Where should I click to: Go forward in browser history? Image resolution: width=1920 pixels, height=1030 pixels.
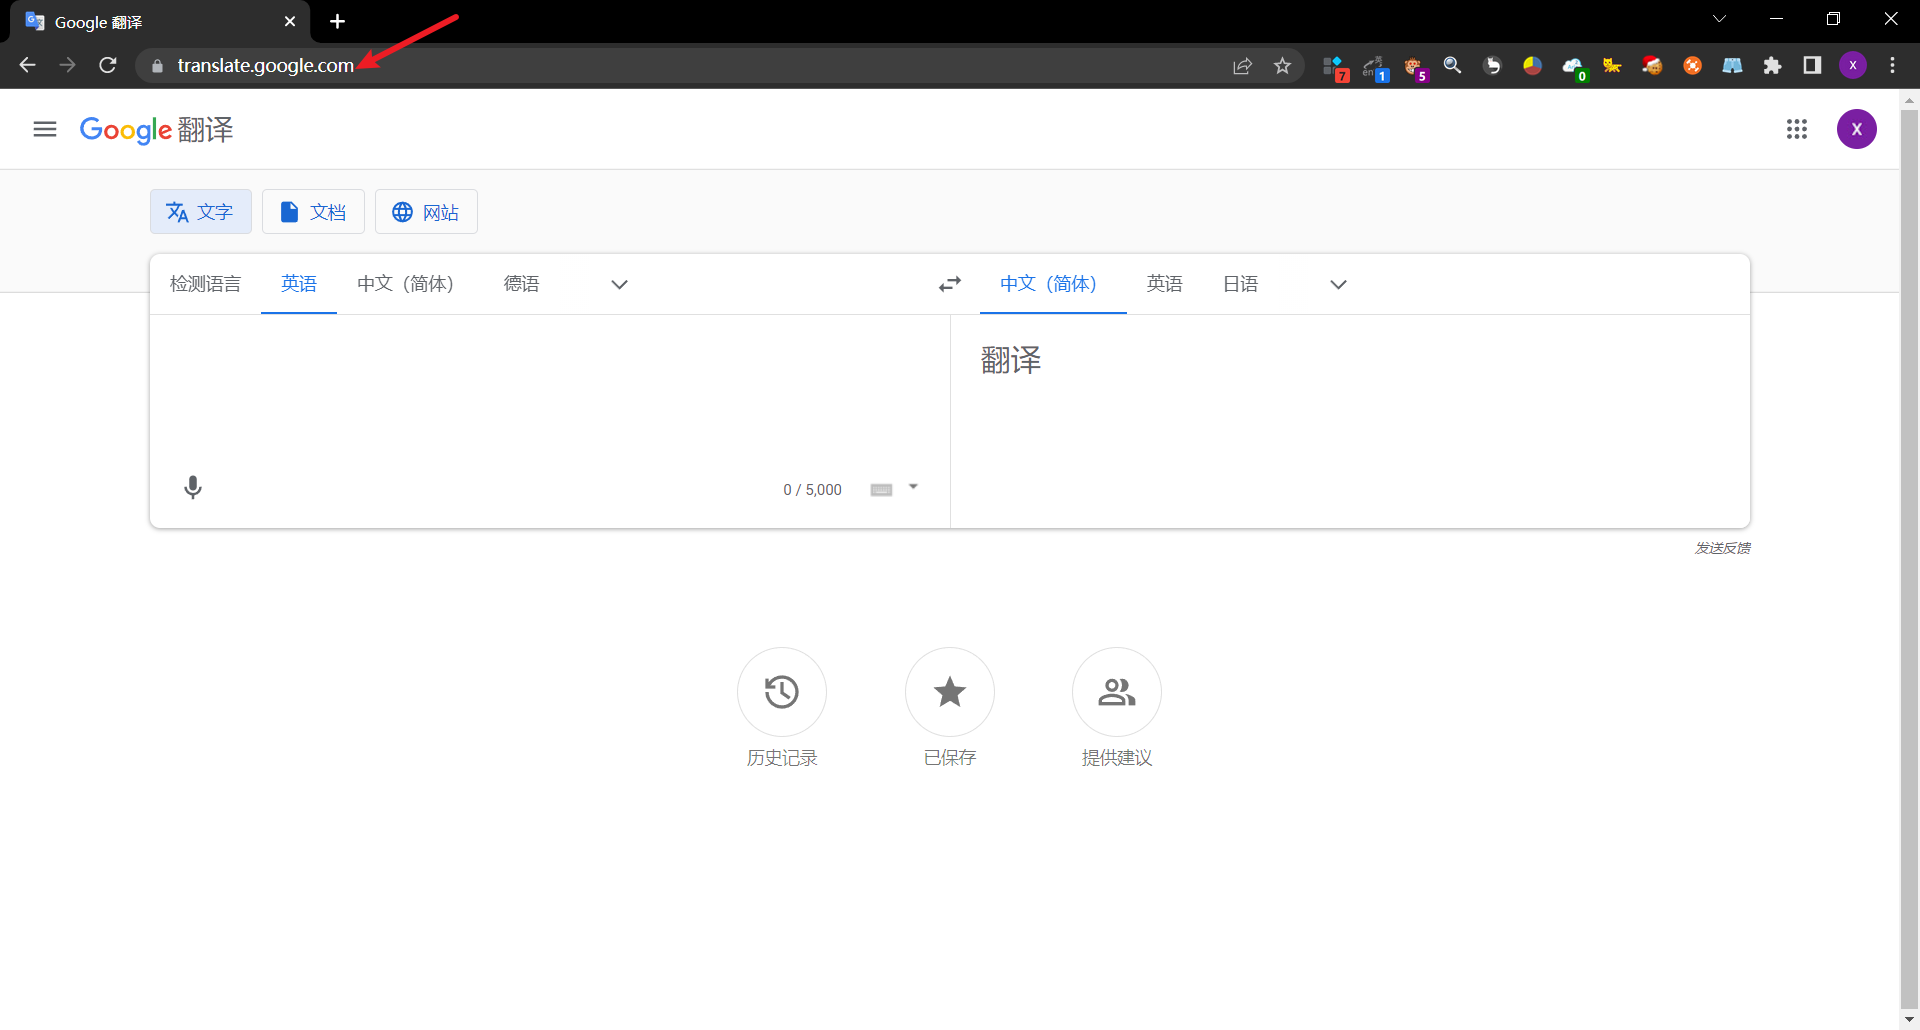67,65
